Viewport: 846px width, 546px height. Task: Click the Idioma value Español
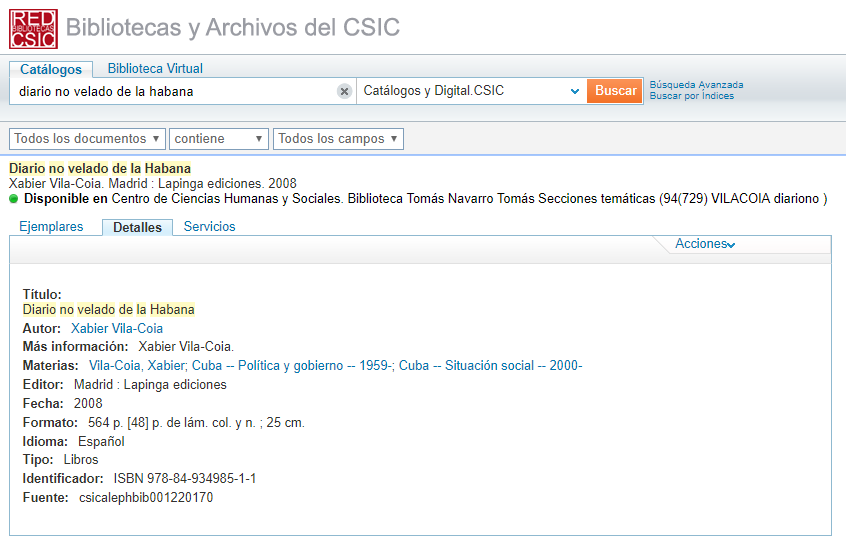click(101, 441)
